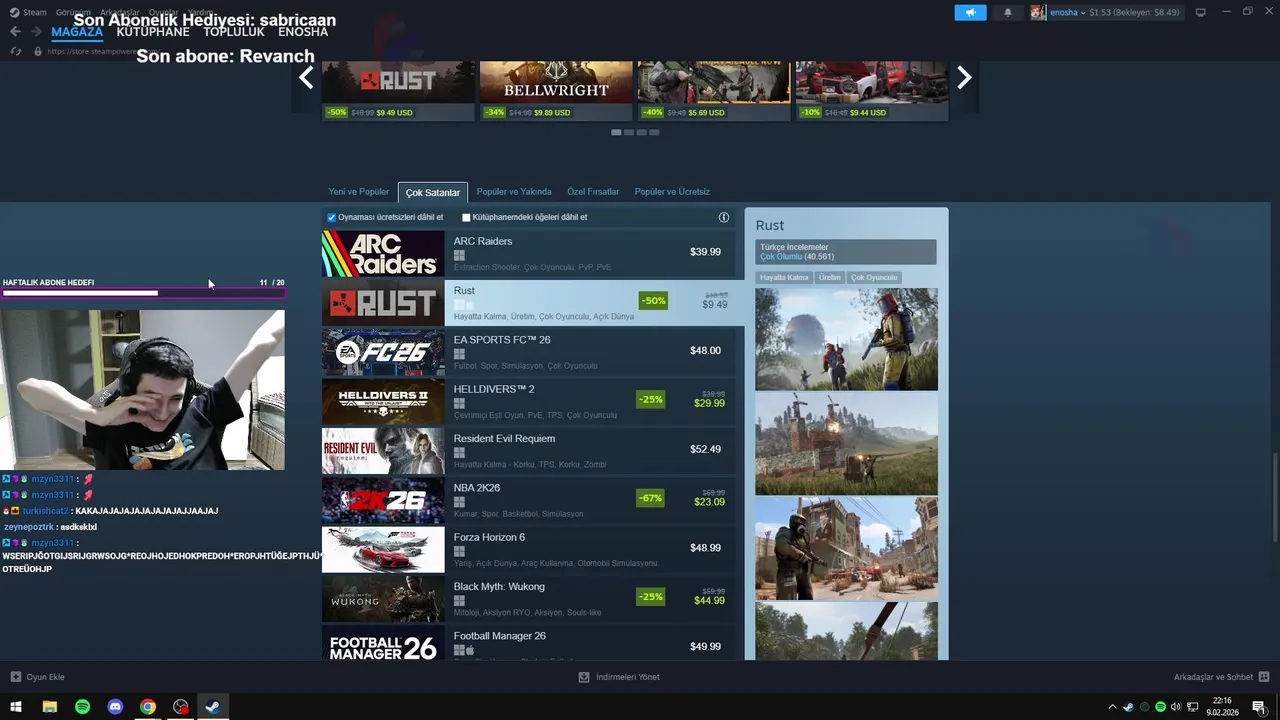The image size is (1280, 720).
Task: Open File Explorer from taskbar
Action: point(49,707)
